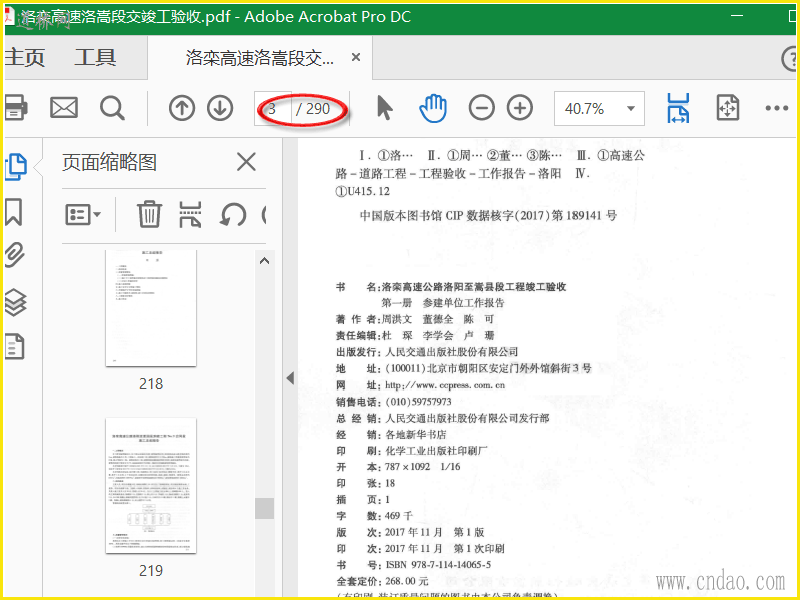Fit one full page icon
Screen dimensions: 800x600
[x=728, y=108]
